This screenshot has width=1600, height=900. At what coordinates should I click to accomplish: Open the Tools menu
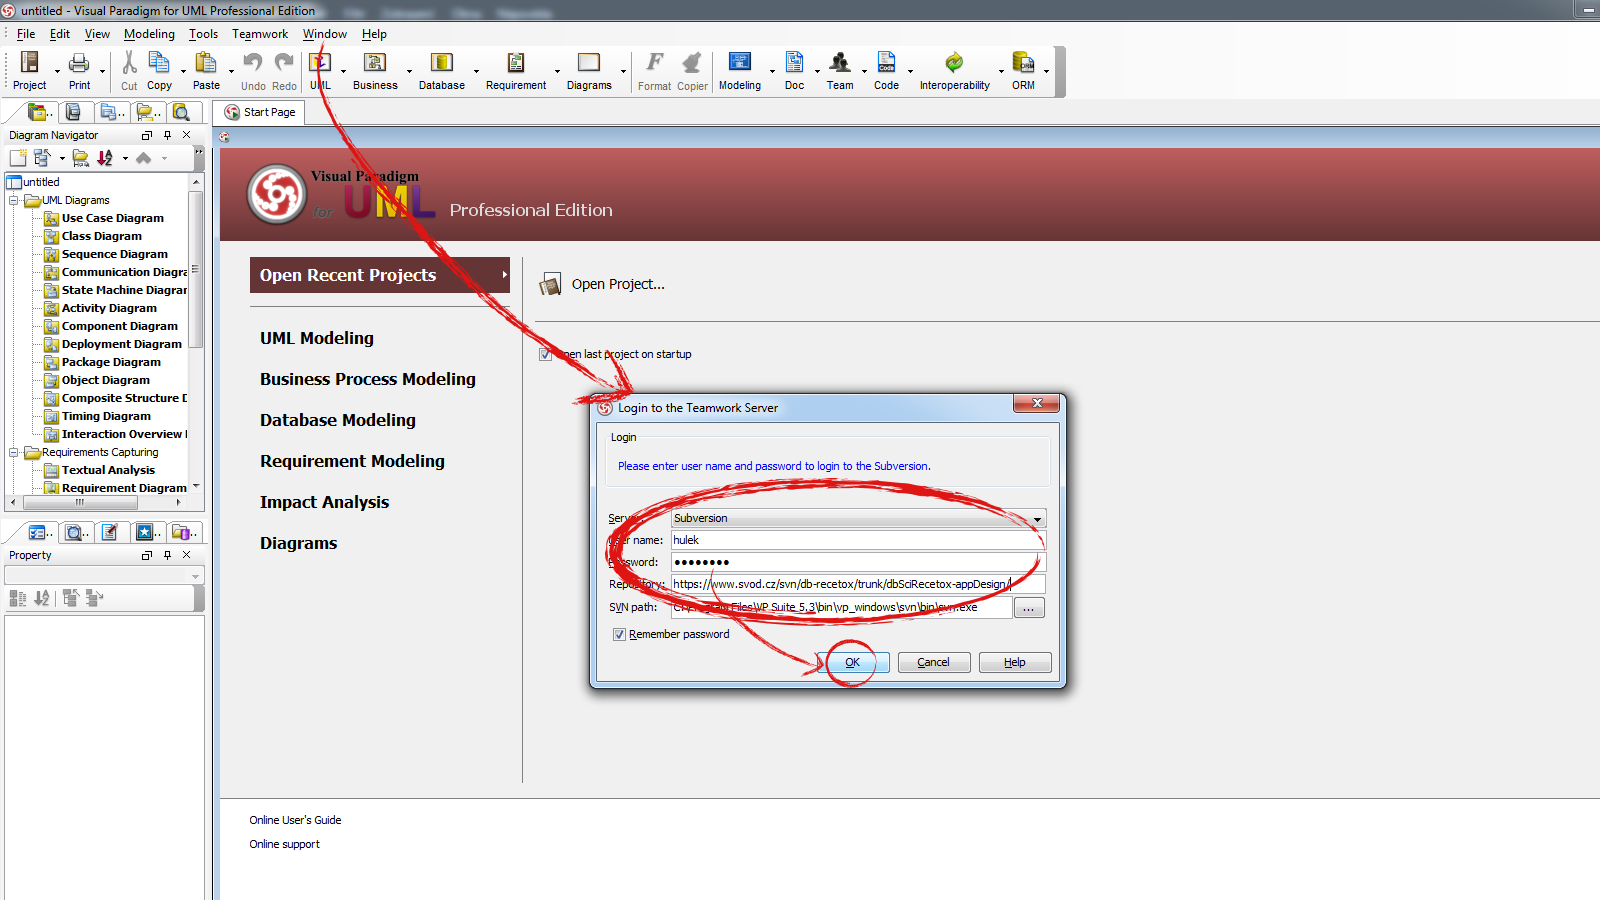203,34
